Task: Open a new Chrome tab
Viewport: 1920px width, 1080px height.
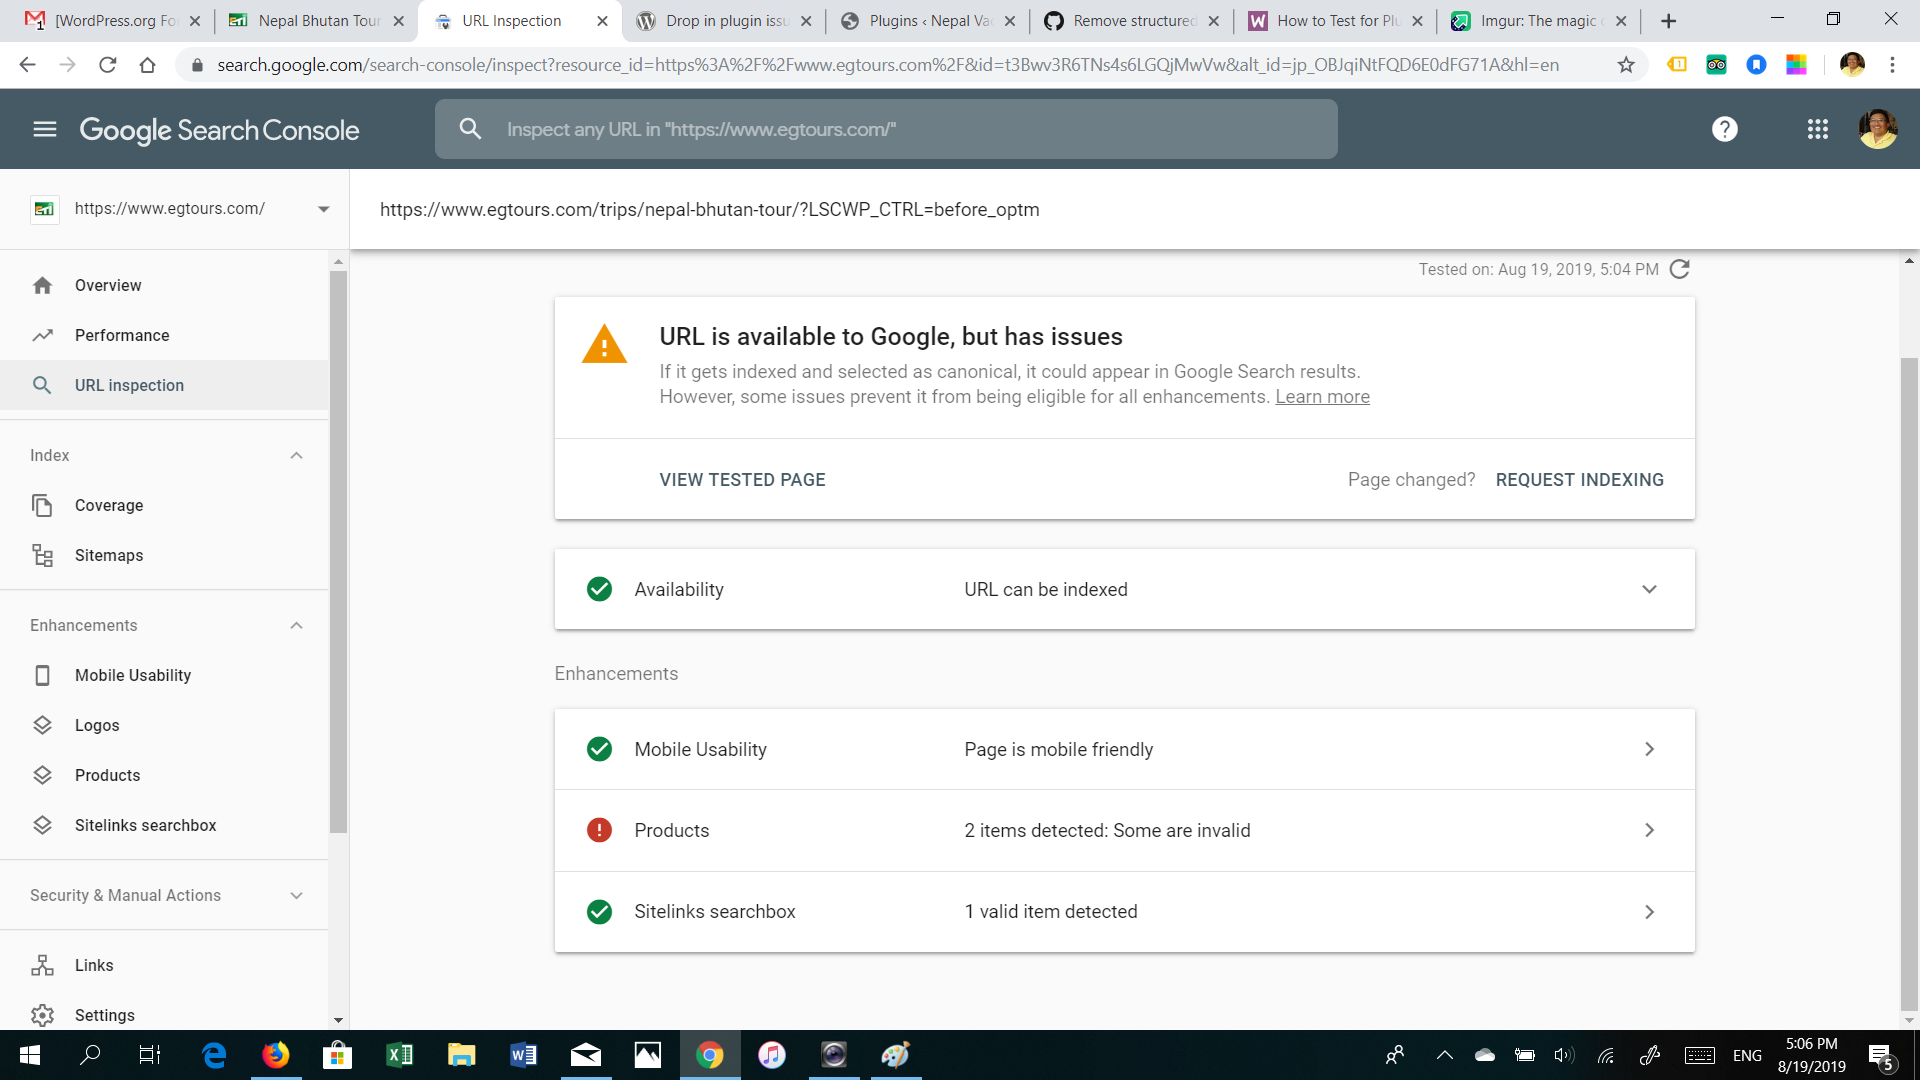Action: tap(1668, 21)
